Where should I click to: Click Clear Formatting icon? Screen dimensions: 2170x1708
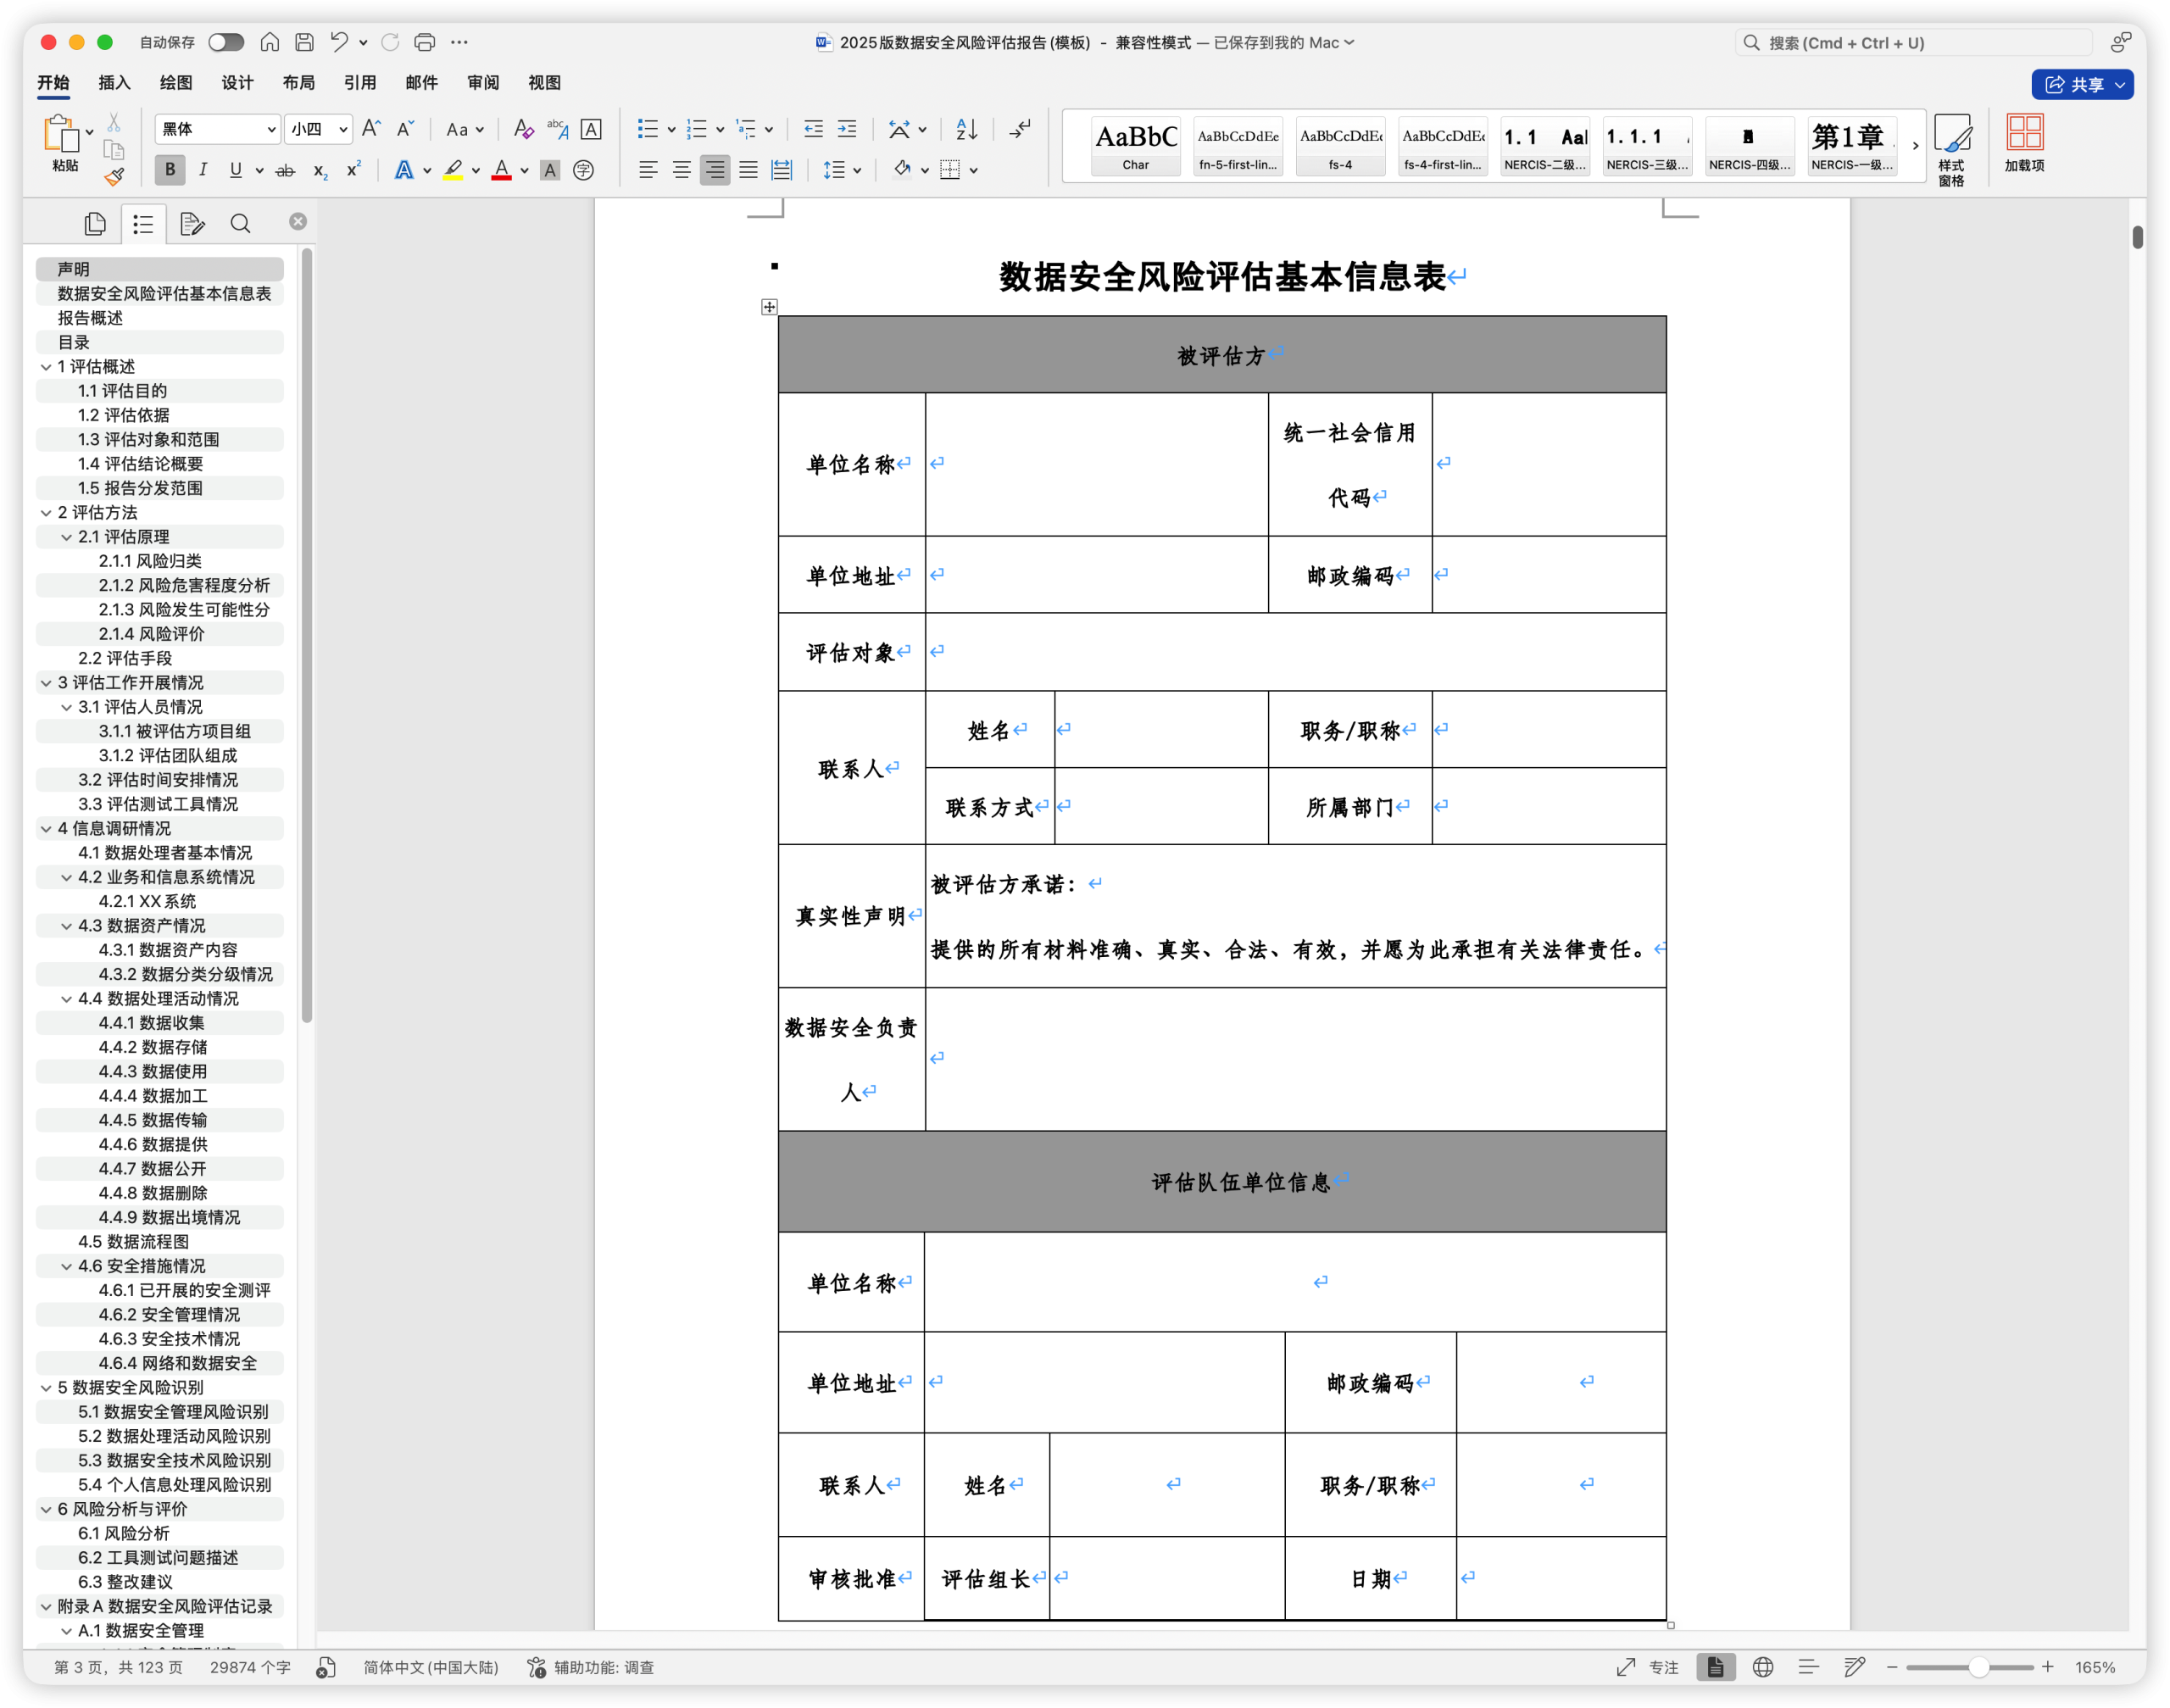pyautogui.click(x=523, y=129)
